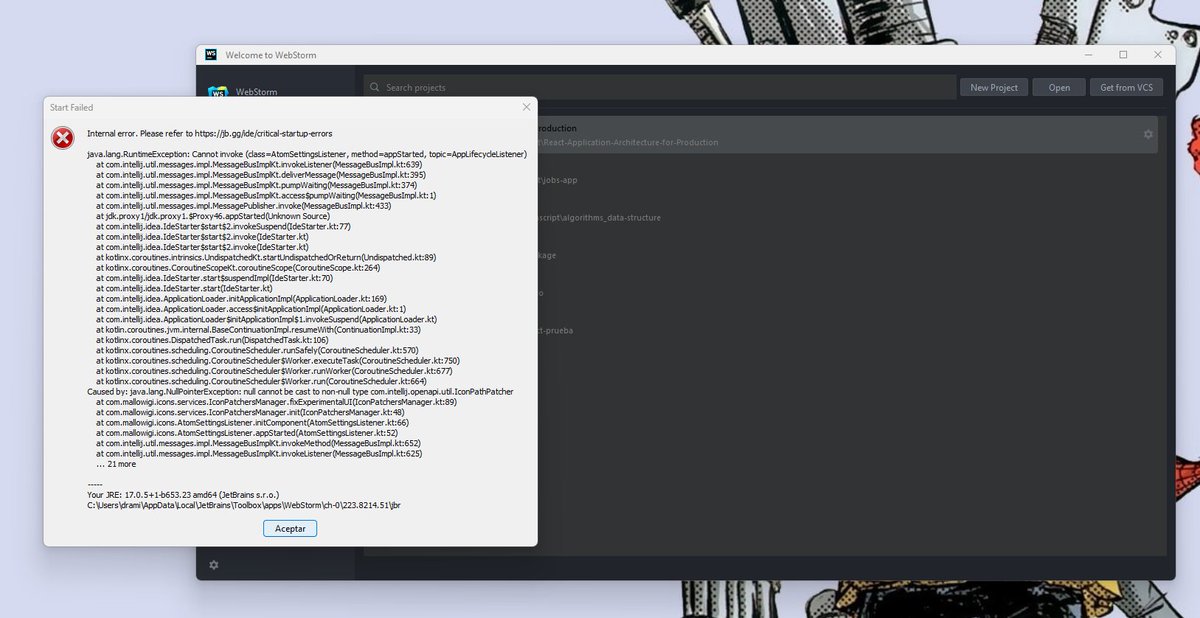This screenshot has width=1200, height=618.
Task: Minimize the Welcome to WebStorm window
Action: click(1087, 54)
